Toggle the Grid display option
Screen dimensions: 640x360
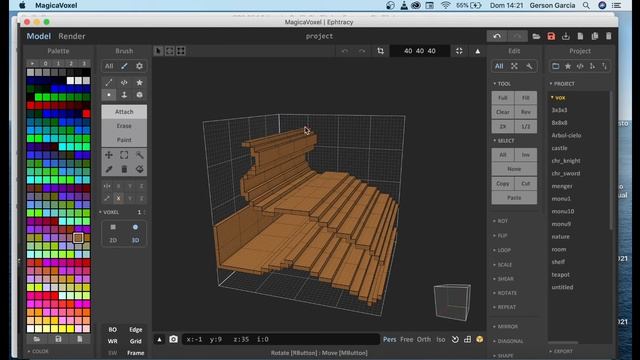(x=136, y=341)
